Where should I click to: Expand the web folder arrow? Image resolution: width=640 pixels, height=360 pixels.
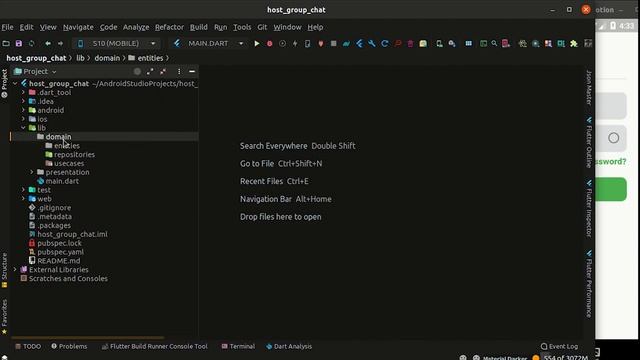(x=23, y=199)
